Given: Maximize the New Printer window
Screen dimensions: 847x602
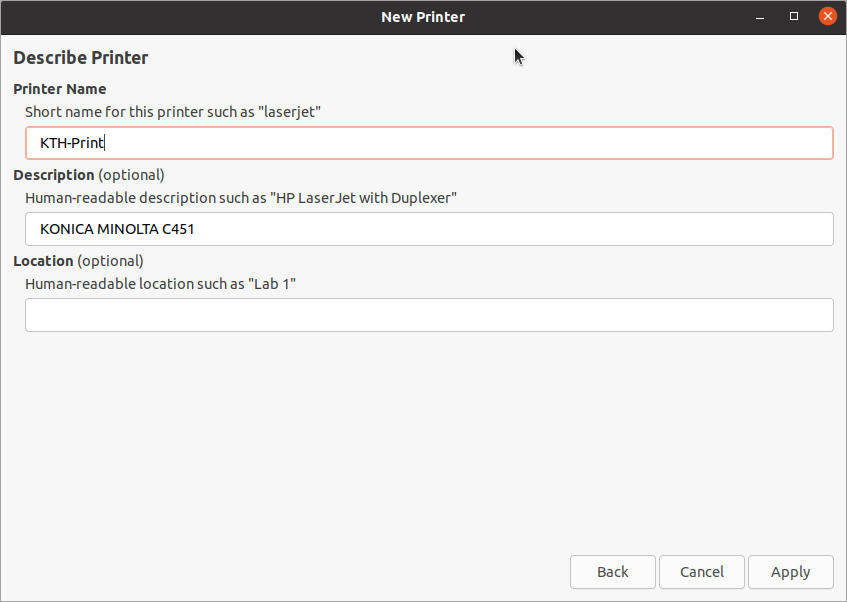Looking at the screenshot, I should click(x=794, y=16).
